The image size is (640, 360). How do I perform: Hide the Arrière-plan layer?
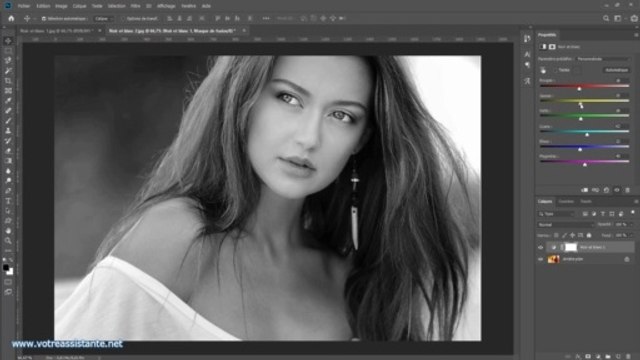pyautogui.click(x=540, y=259)
